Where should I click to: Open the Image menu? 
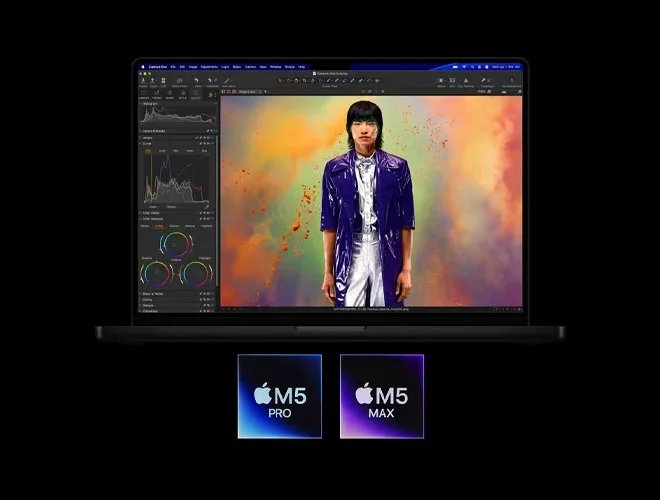click(x=193, y=67)
